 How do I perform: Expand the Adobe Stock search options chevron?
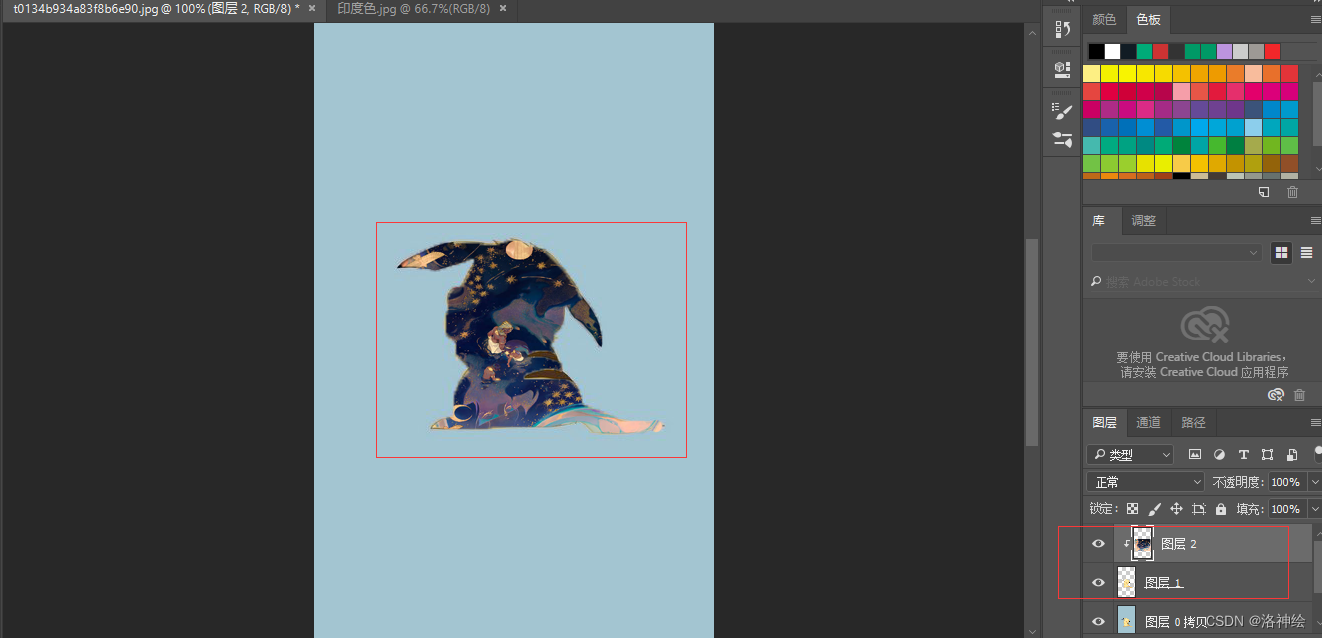tap(1313, 282)
